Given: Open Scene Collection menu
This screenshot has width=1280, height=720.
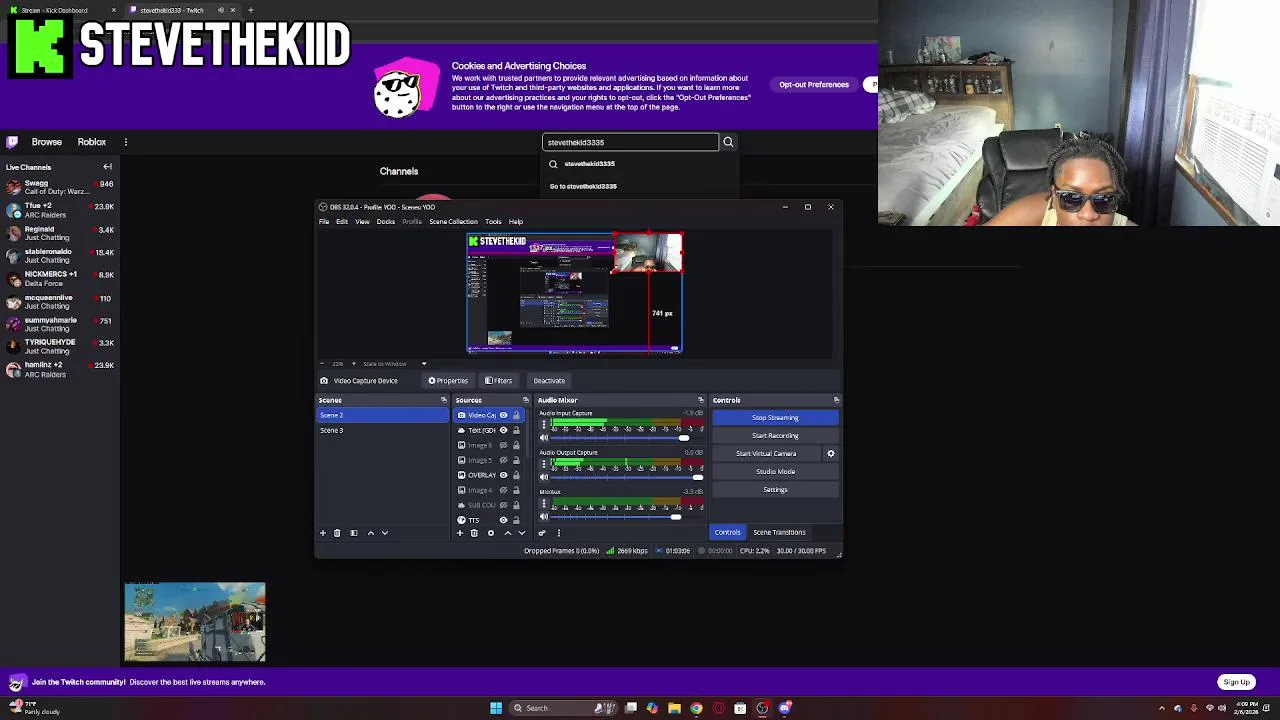Looking at the screenshot, I should 453,222.
